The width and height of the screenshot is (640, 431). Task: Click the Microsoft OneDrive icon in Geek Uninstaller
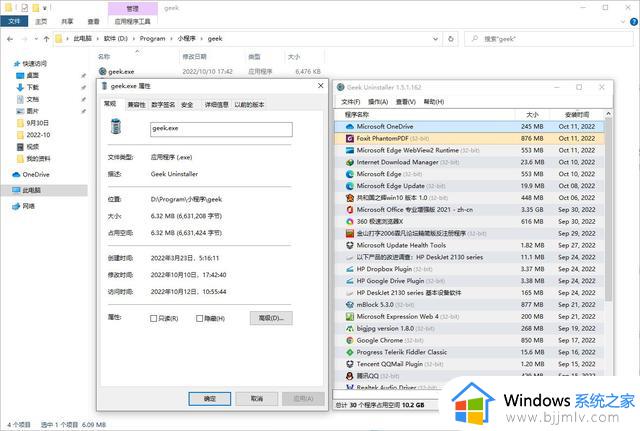(350, 127)
